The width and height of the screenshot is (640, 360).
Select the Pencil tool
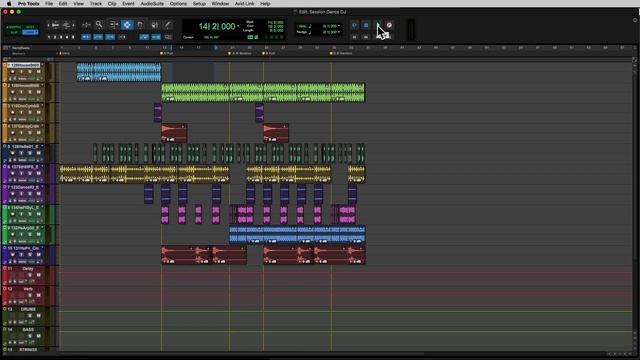(x=167, y=25)
